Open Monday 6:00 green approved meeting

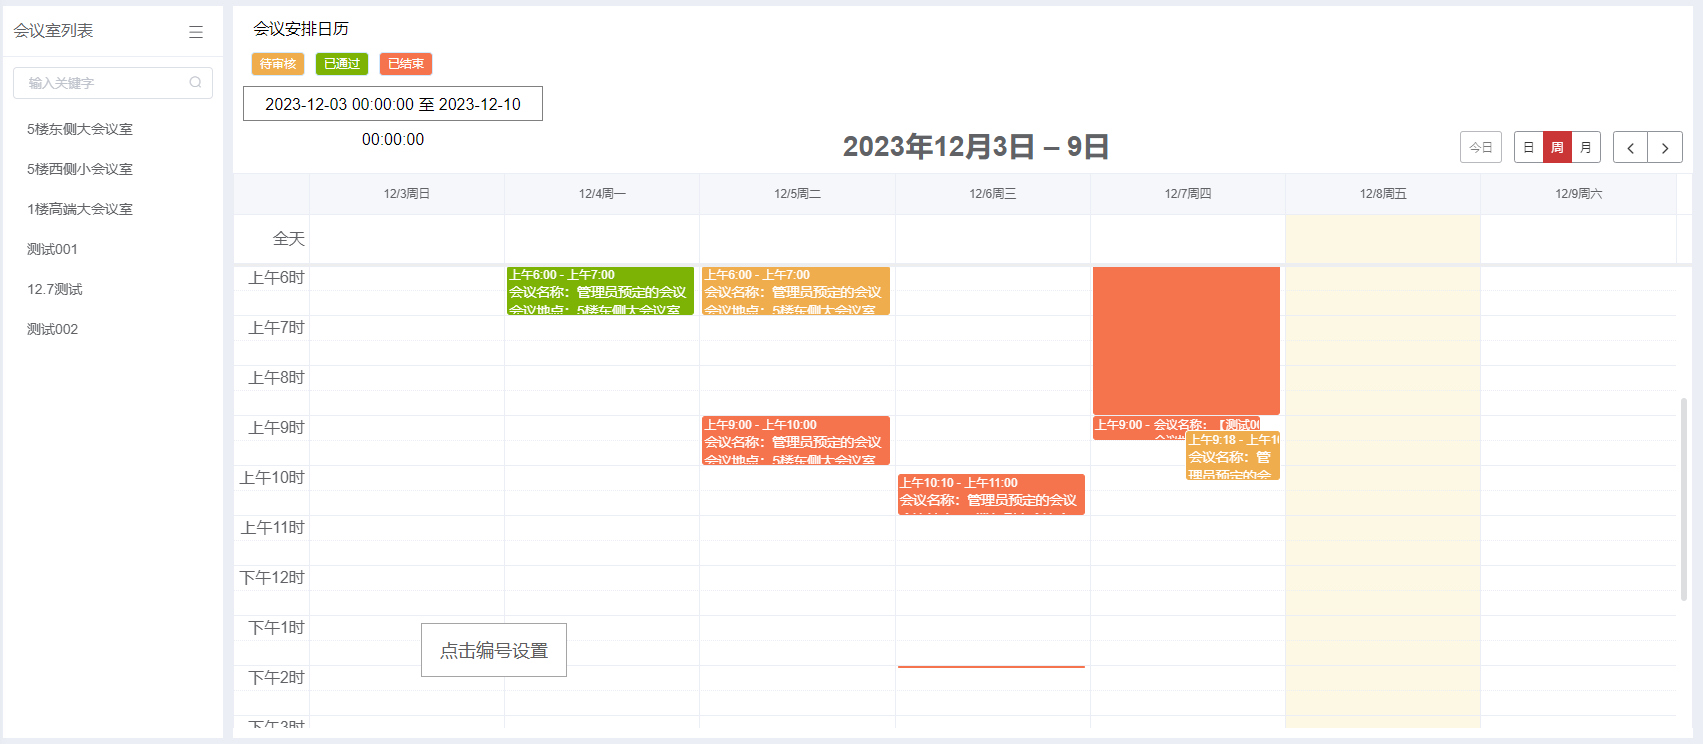[599, 291]
